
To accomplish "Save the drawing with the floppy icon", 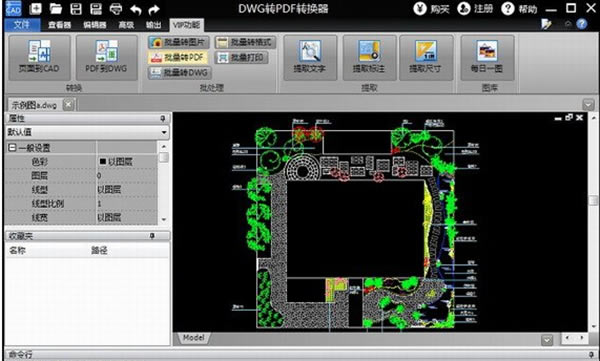I will tap(76, 8).
